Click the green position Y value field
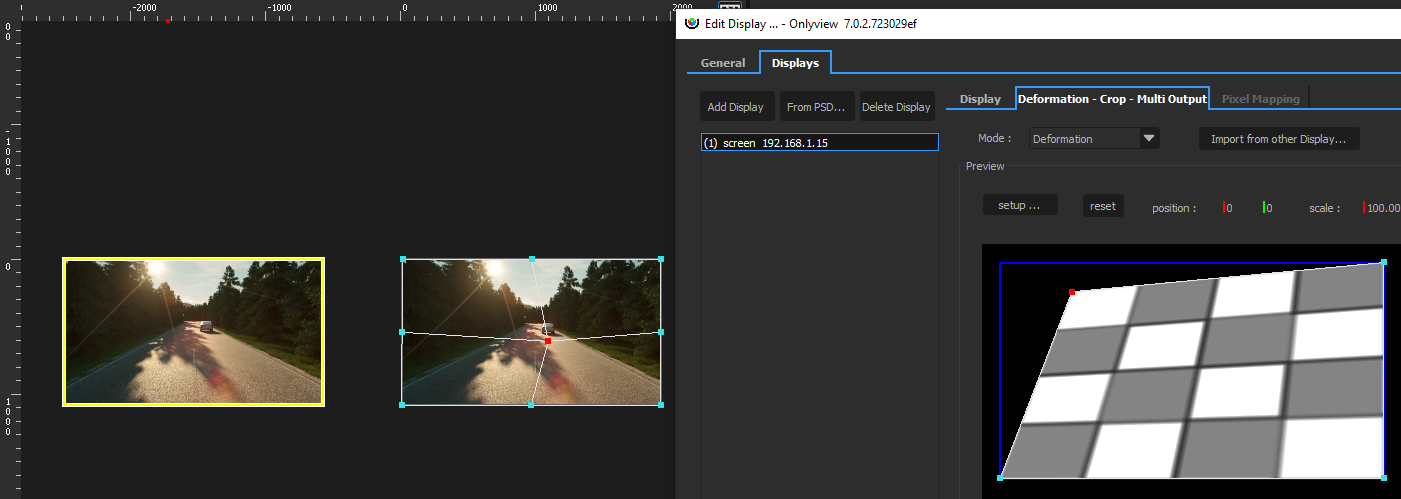This screenshot has height=499, width=1401. 1269,208
